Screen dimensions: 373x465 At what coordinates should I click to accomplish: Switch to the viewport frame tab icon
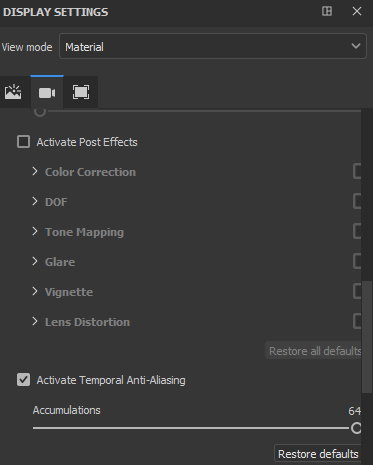[81, 92]
